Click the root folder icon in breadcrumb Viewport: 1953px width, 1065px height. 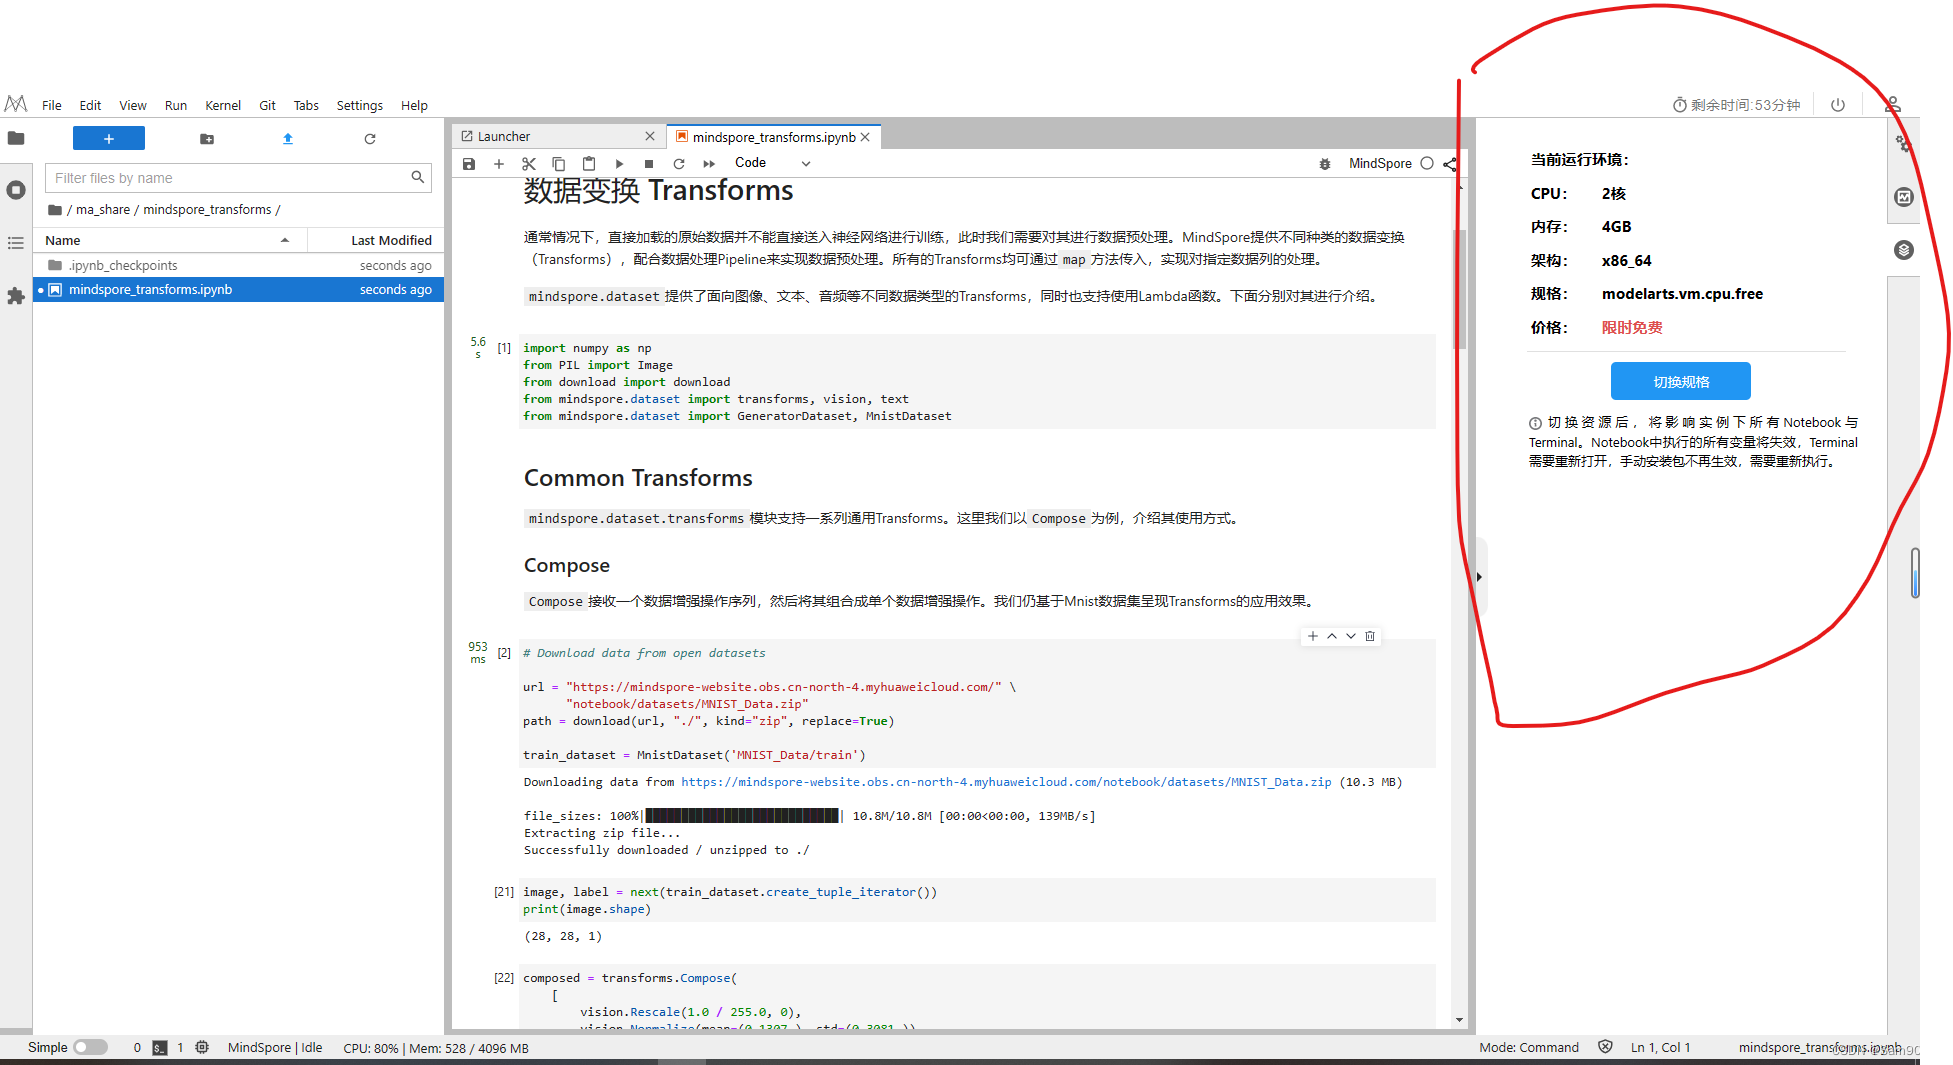tap(55, 210)
